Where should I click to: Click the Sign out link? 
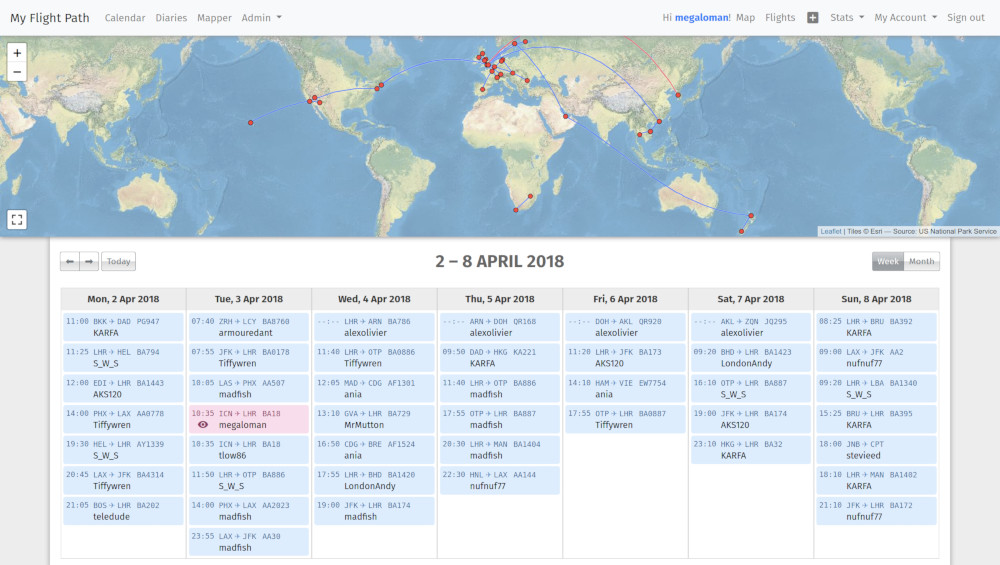pyautogui.click(x=965, y=18)
